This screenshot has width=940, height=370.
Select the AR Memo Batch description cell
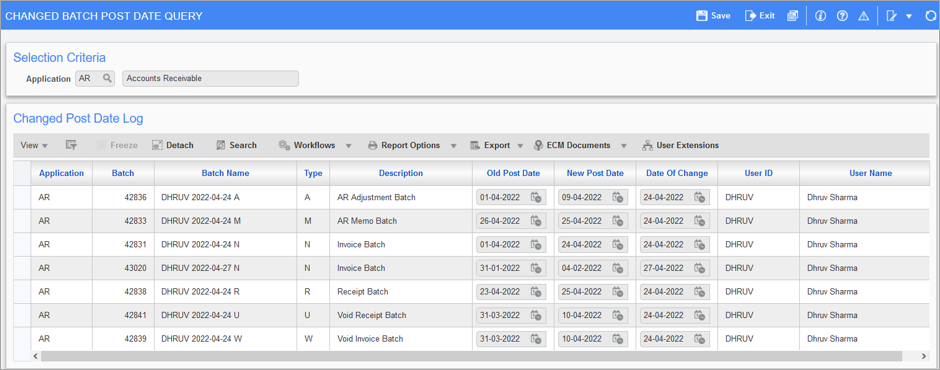click(x=400, y=221)
